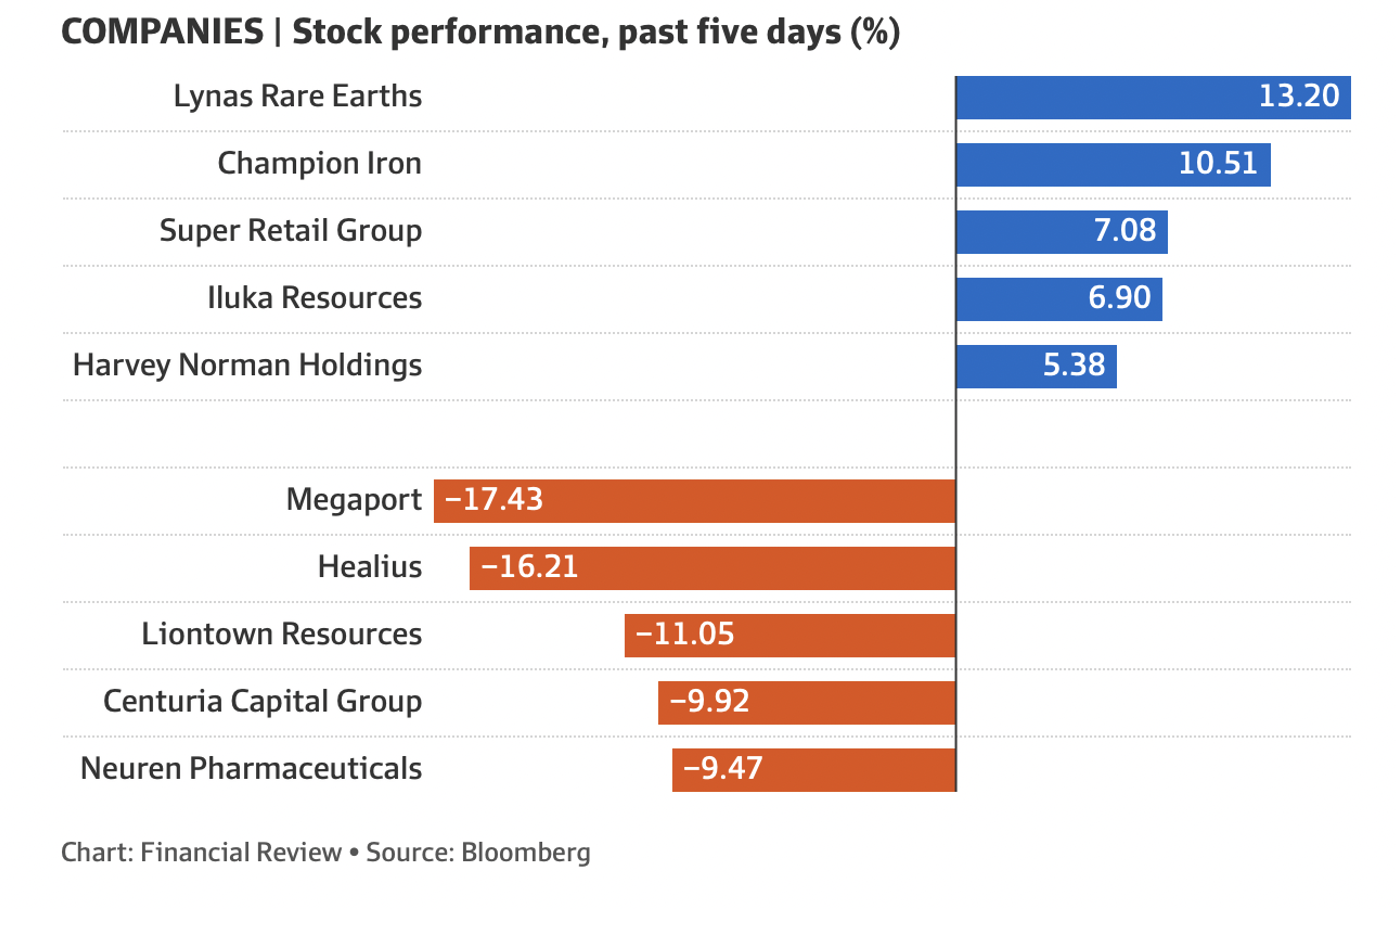
Task: Click the Neuren Pharmaceuticals -9.47 bar
Action: click(x=813, y=769)
